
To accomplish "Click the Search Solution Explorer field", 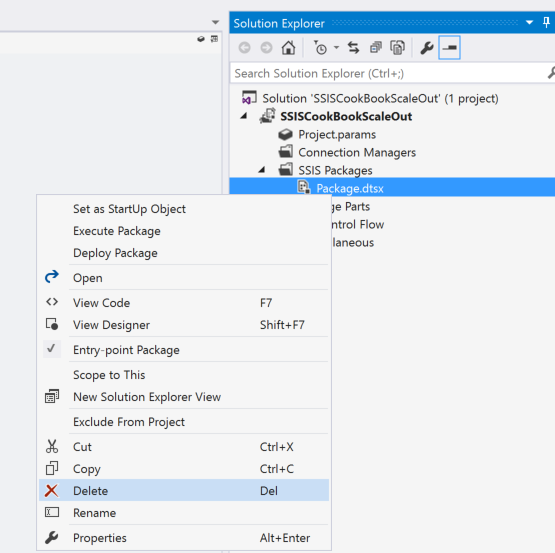I will click(x=388, y=73).
